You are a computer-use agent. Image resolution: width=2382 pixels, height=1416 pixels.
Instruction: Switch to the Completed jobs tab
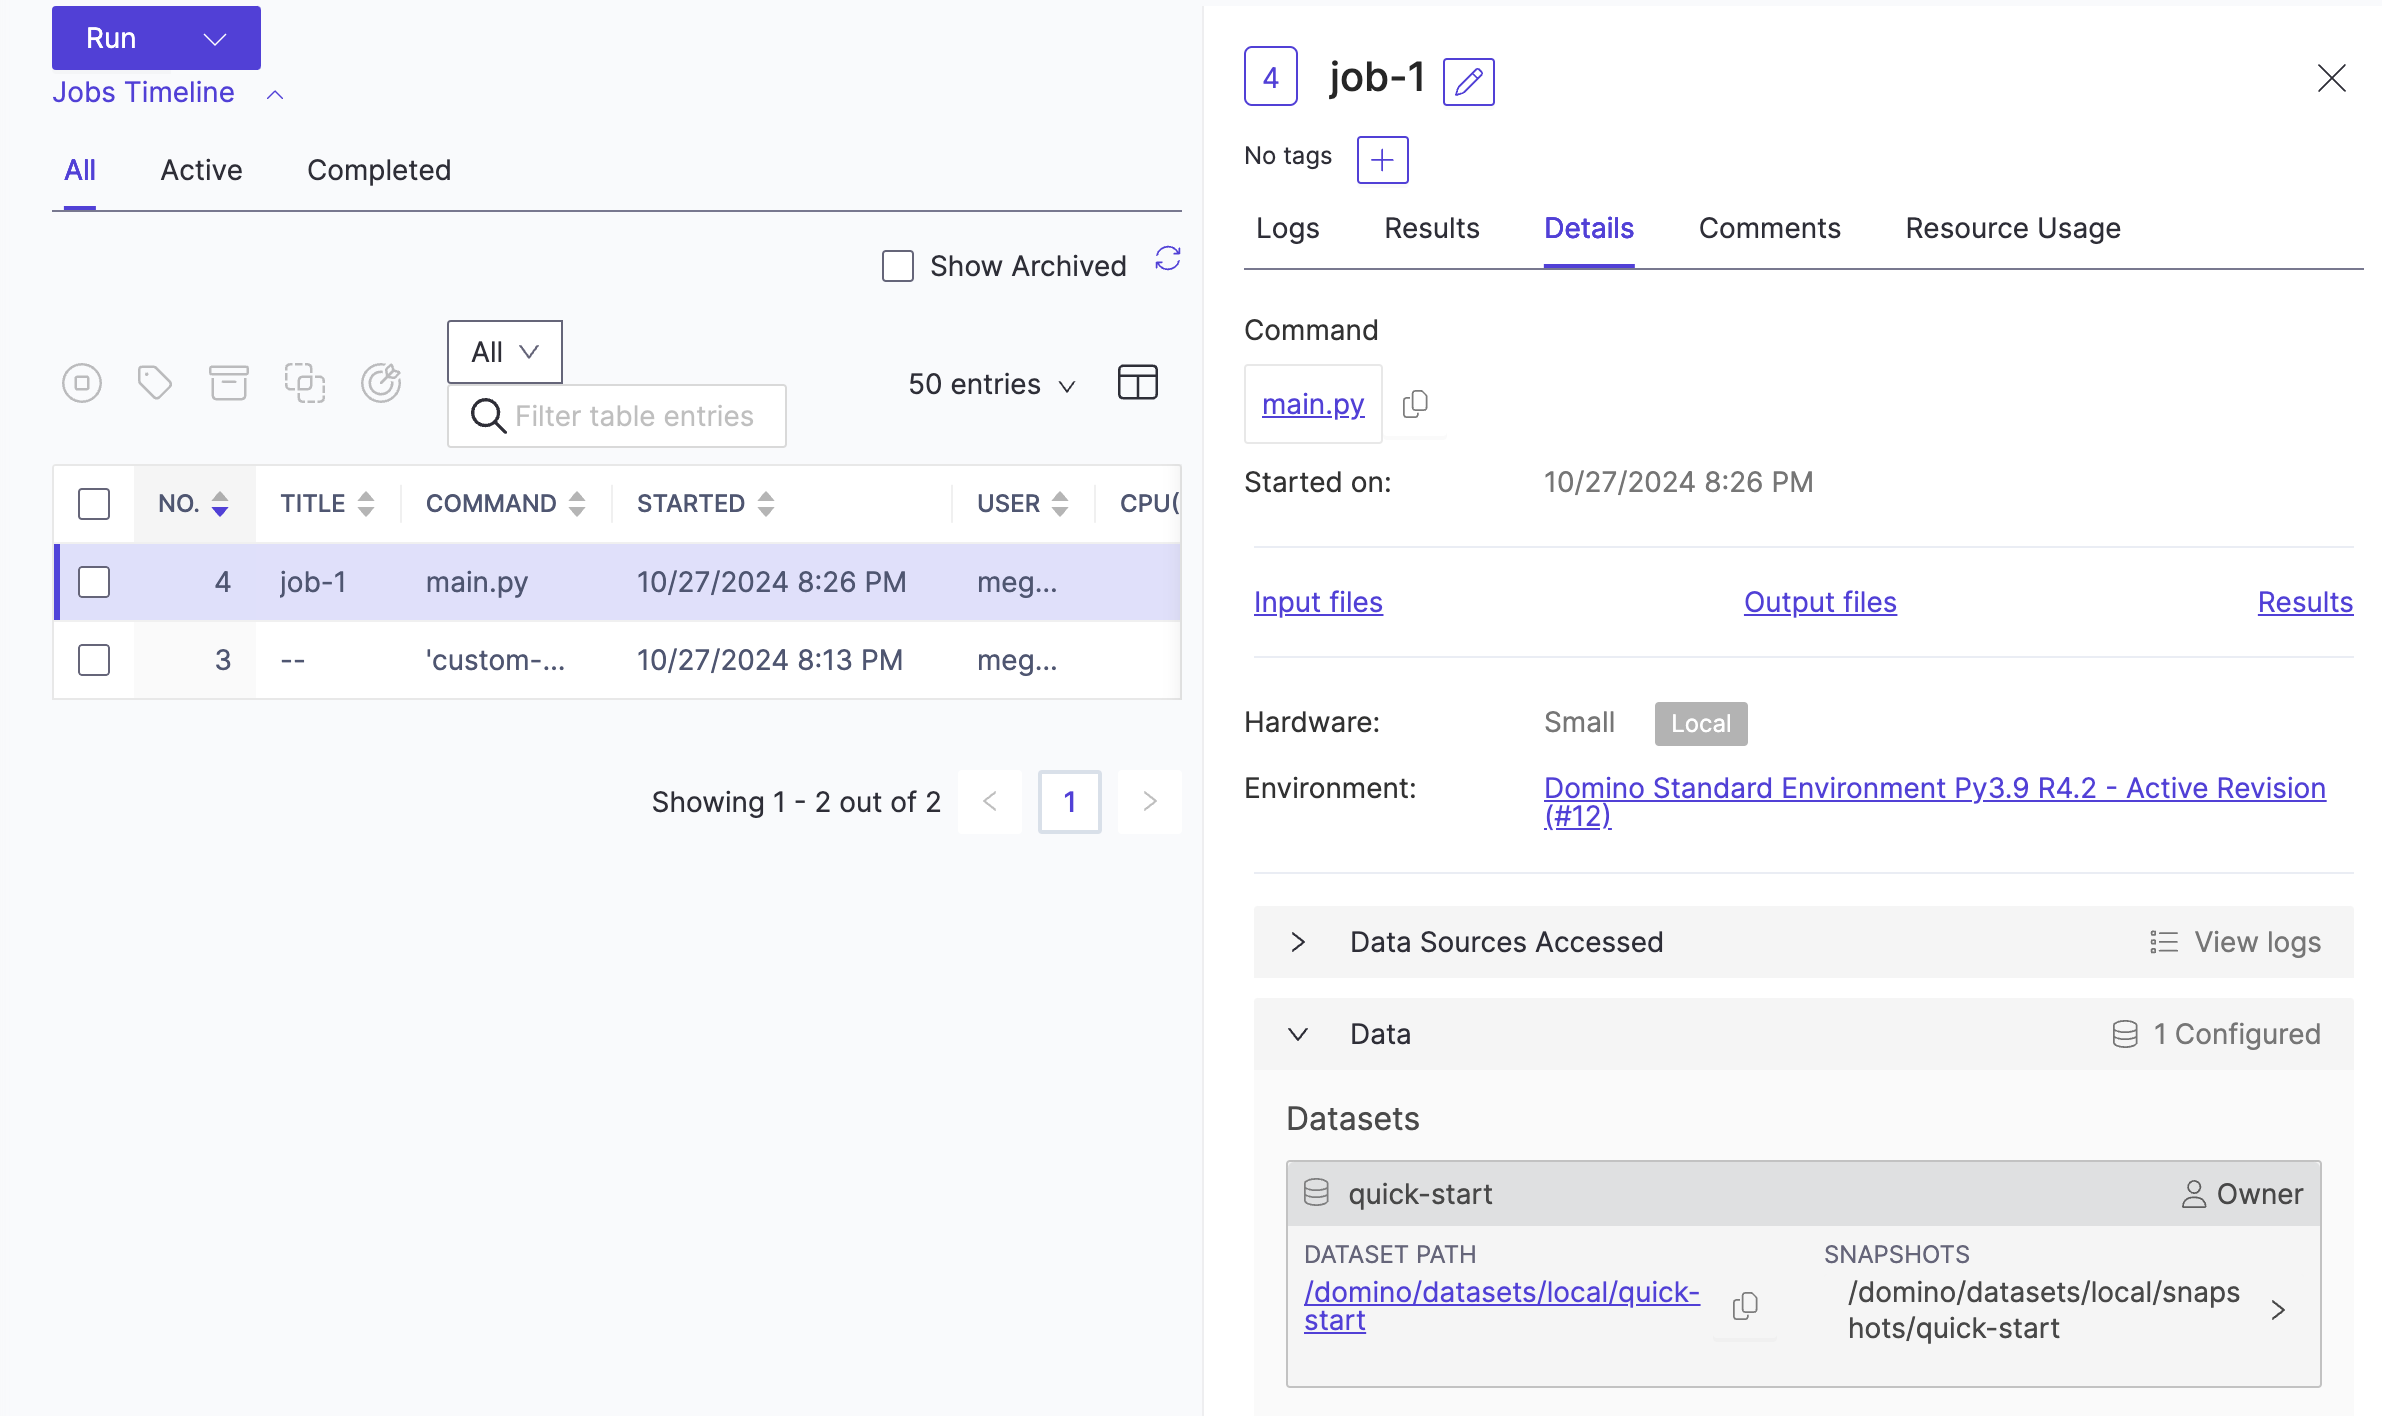[x=379, y=170]
